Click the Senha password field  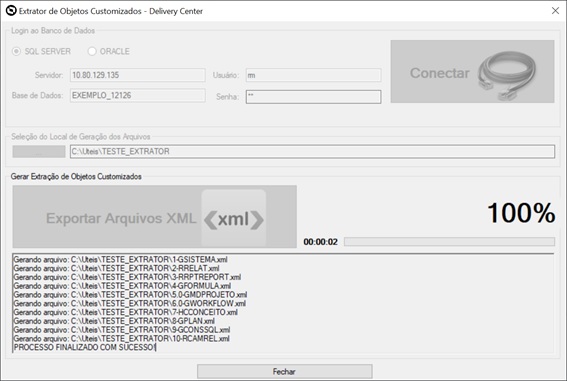pyautogui.click(x=313, y=97)
